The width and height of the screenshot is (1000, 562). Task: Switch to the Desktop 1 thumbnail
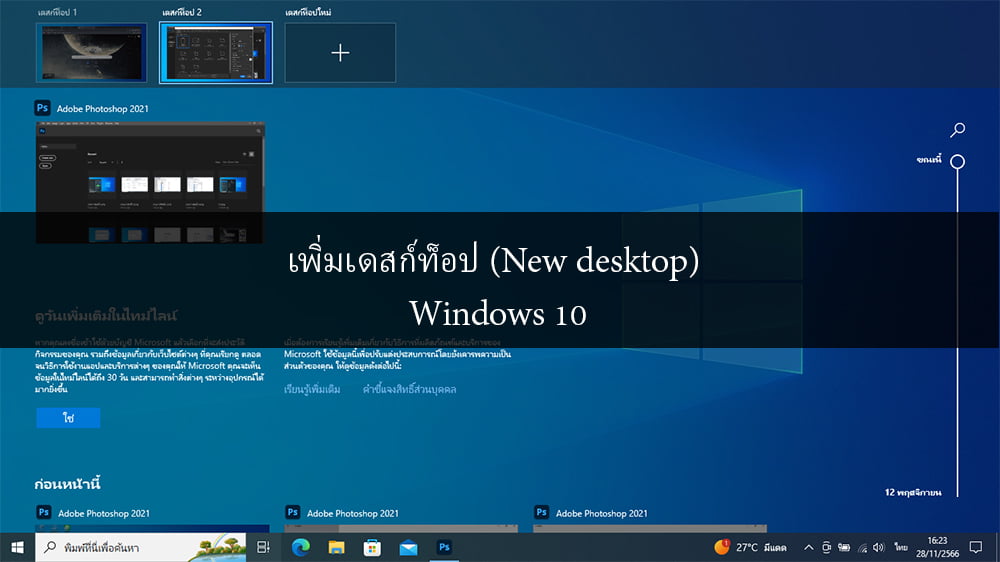coord(91,52)
